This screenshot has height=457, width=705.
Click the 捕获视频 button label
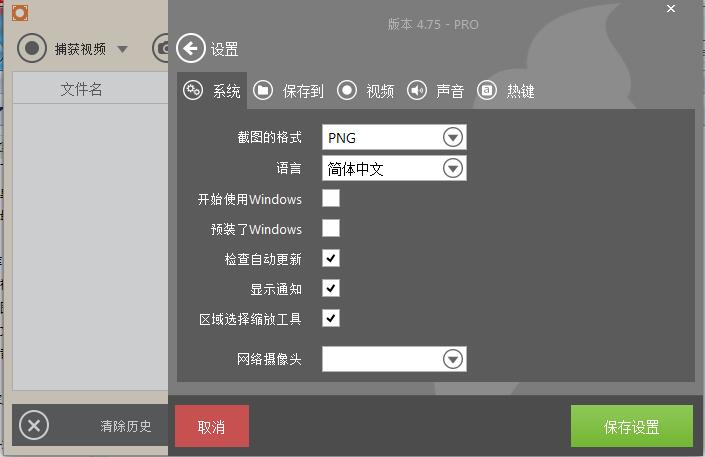coord(80,49)
